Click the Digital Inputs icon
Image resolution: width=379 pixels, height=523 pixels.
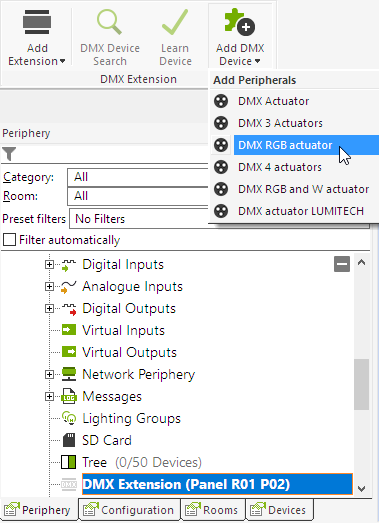tap(69, 265)
